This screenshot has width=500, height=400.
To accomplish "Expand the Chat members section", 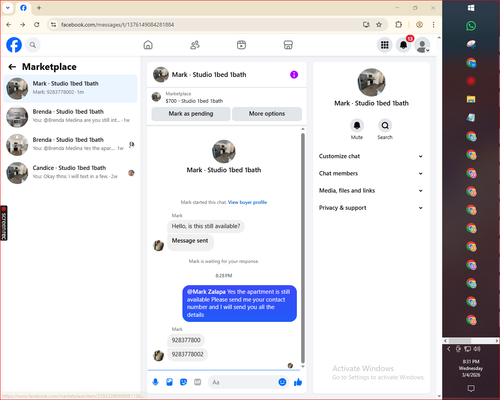I will [x=371, y=173].
